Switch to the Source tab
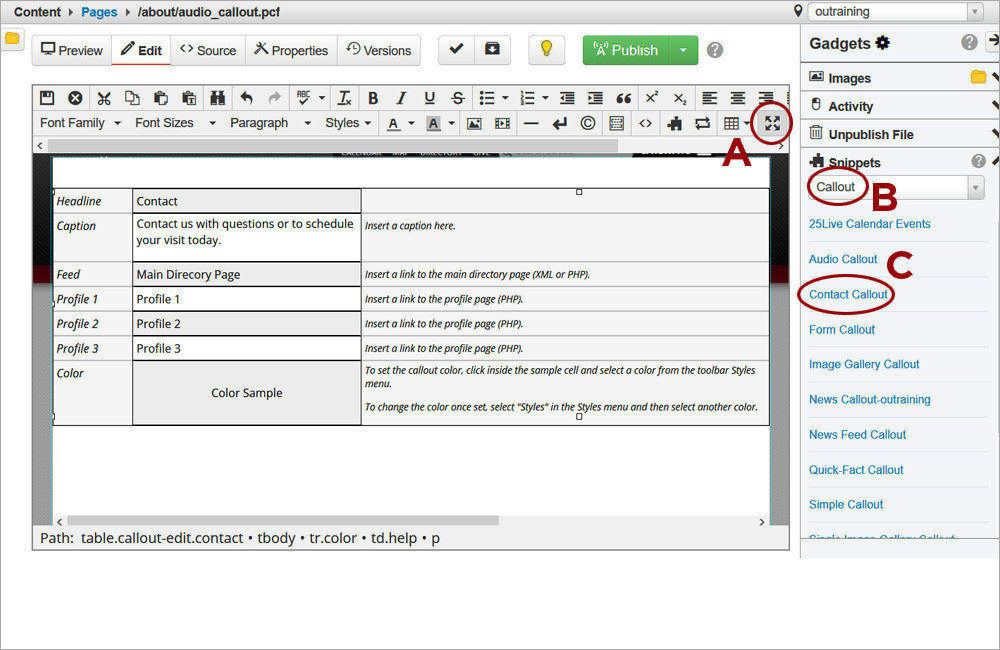The height and width of the screenshot is (650, 1000). pyautogui.click(x=208, y=50)
